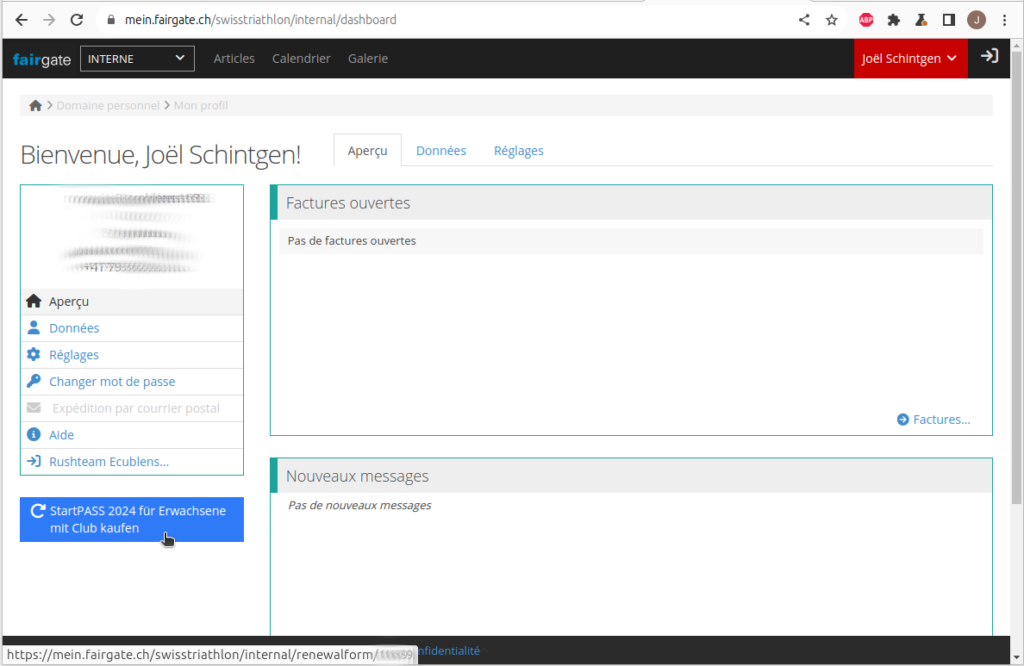
Task: Open the INTERNE dropdown selector
Action: click(137, 59)
